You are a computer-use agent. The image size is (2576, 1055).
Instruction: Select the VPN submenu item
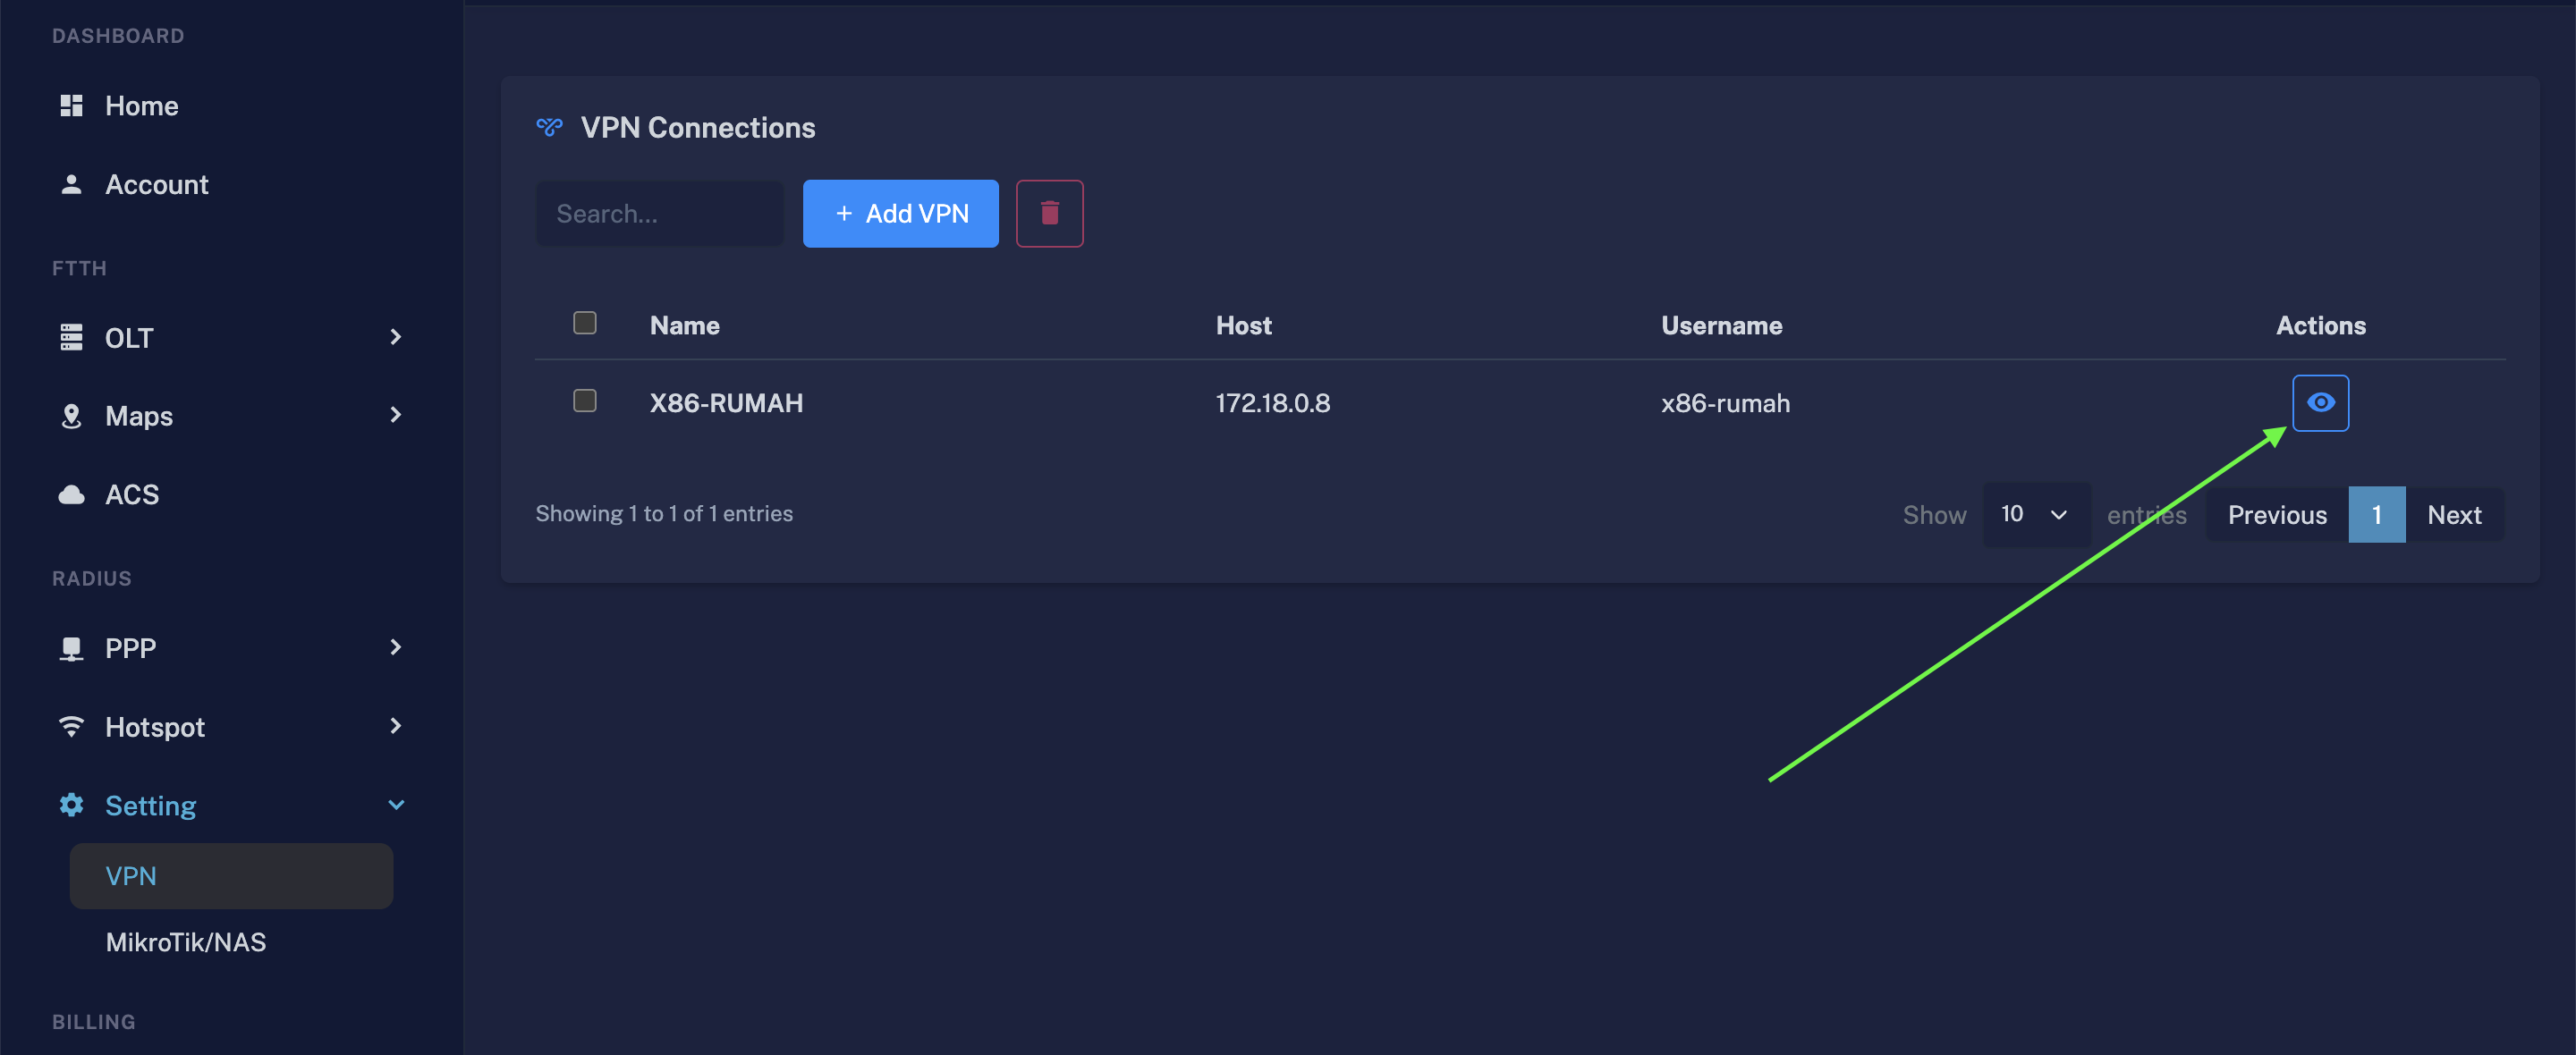[231, 876]
